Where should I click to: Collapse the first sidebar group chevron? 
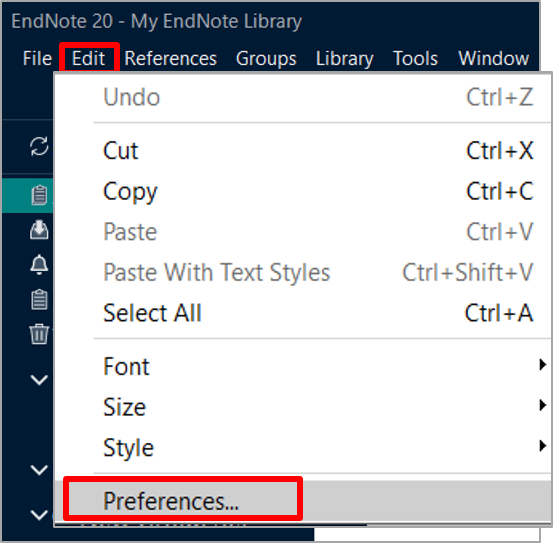tap(39, 380)
